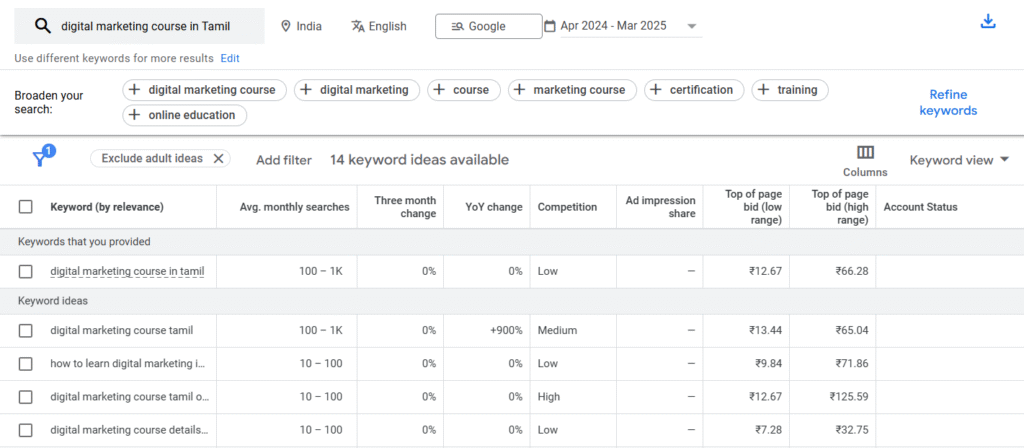Sort by YoY change column
The image size is (1024, 448).
click(x=494, y=207)
